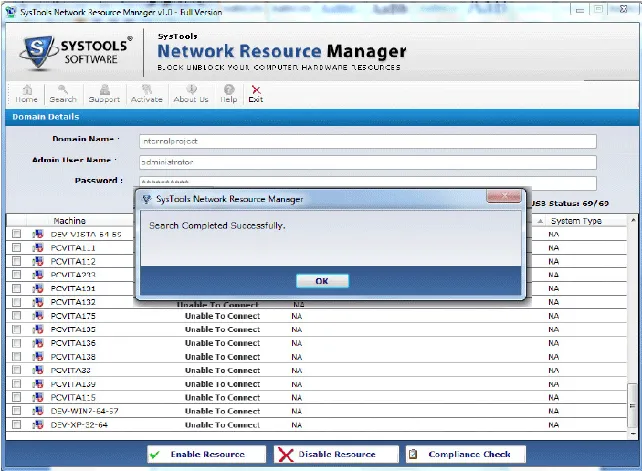
Task: Click the machine list scrollbar thumb
Action: click(x=633, y=405)
